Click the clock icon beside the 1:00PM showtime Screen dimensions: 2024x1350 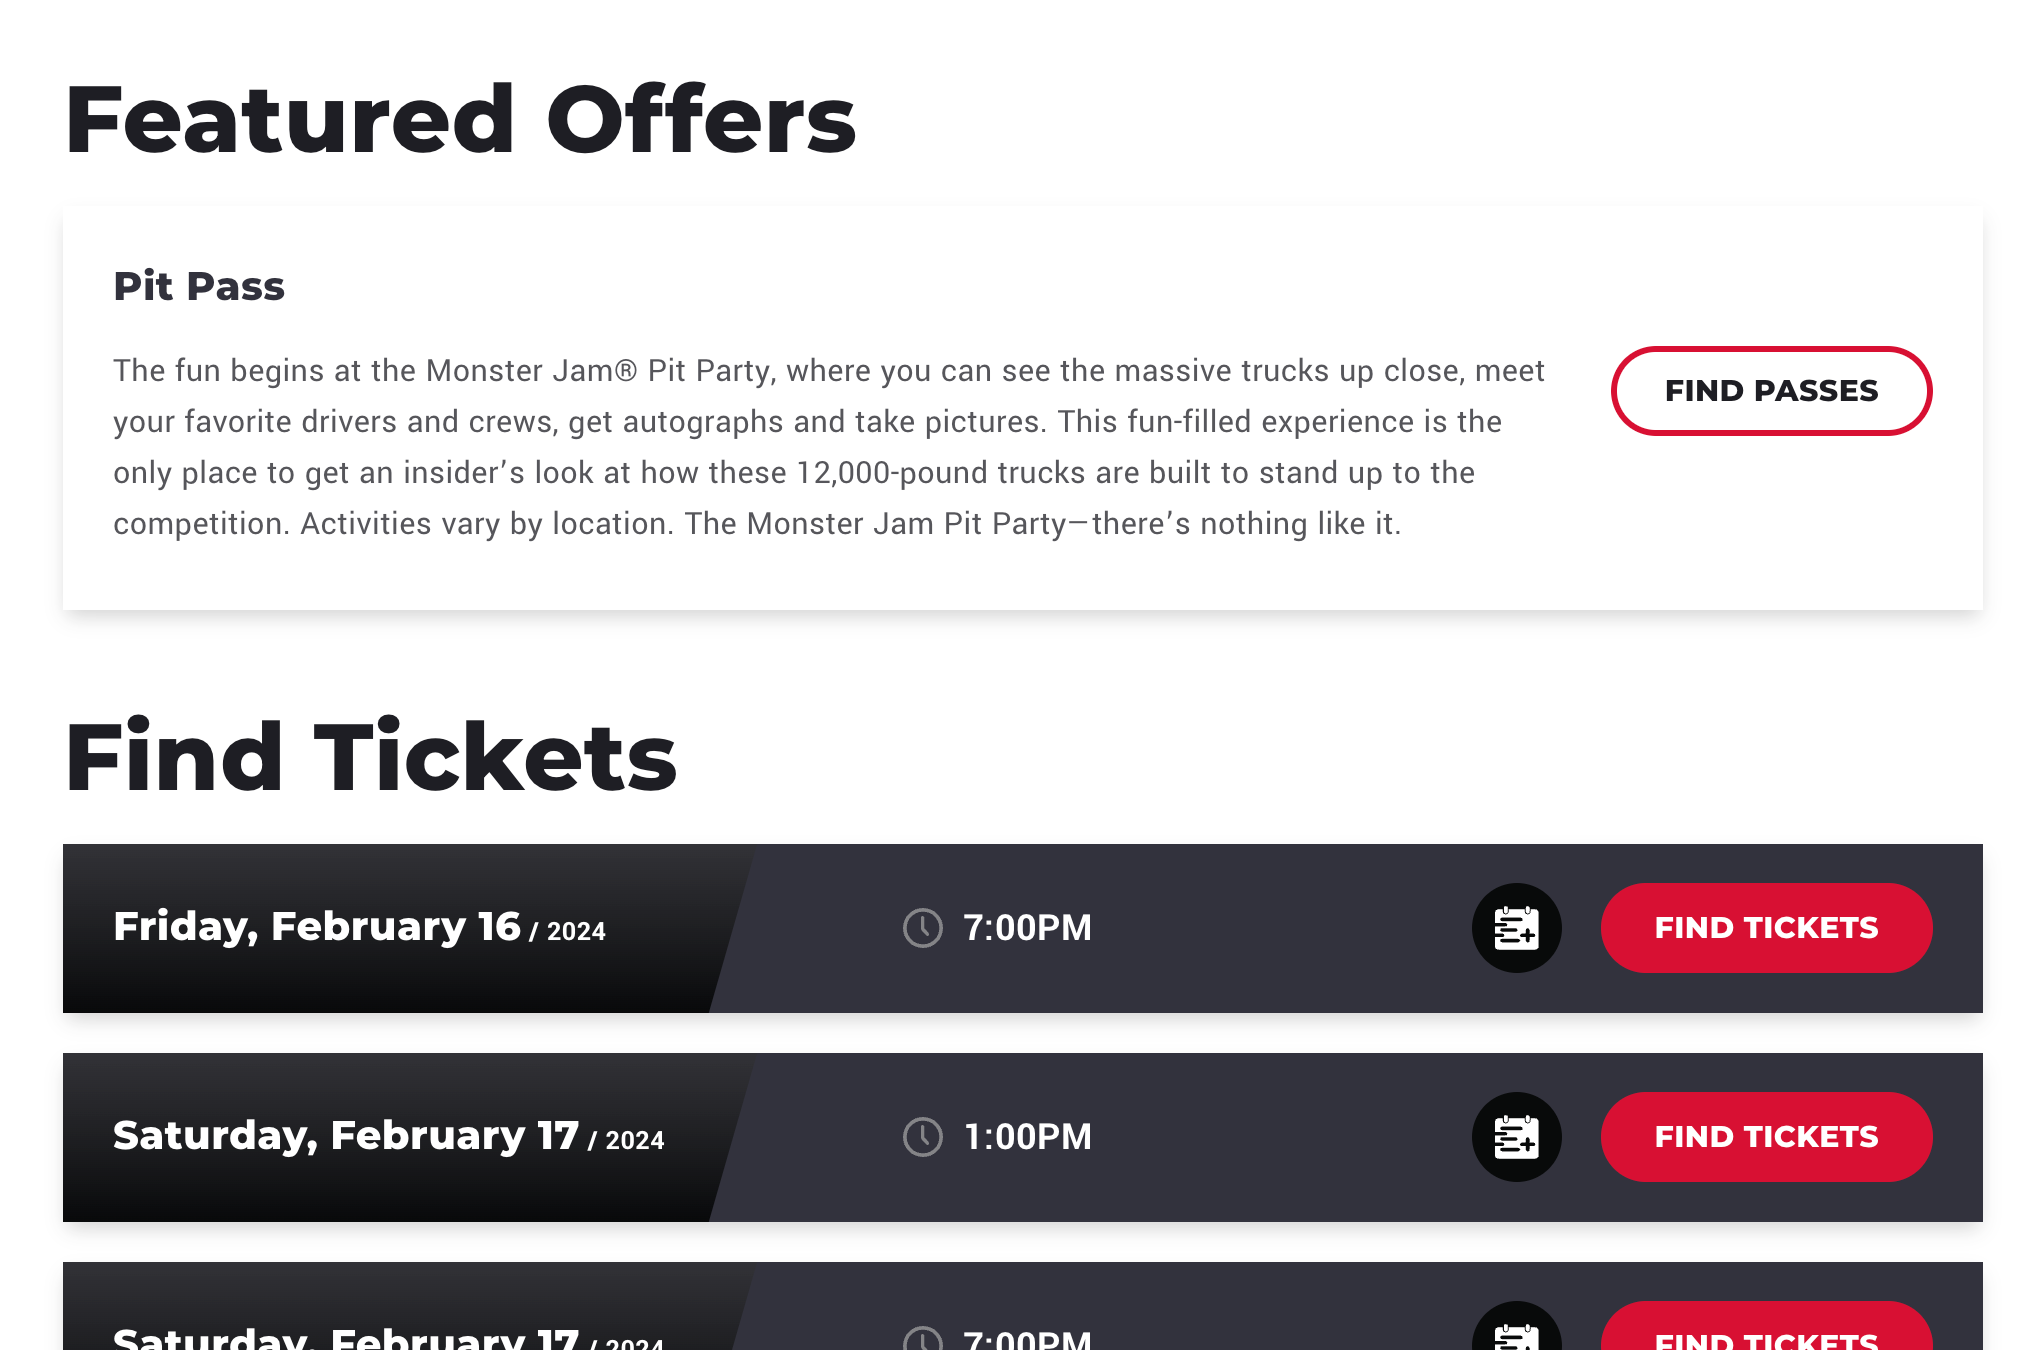[921, 1136]
